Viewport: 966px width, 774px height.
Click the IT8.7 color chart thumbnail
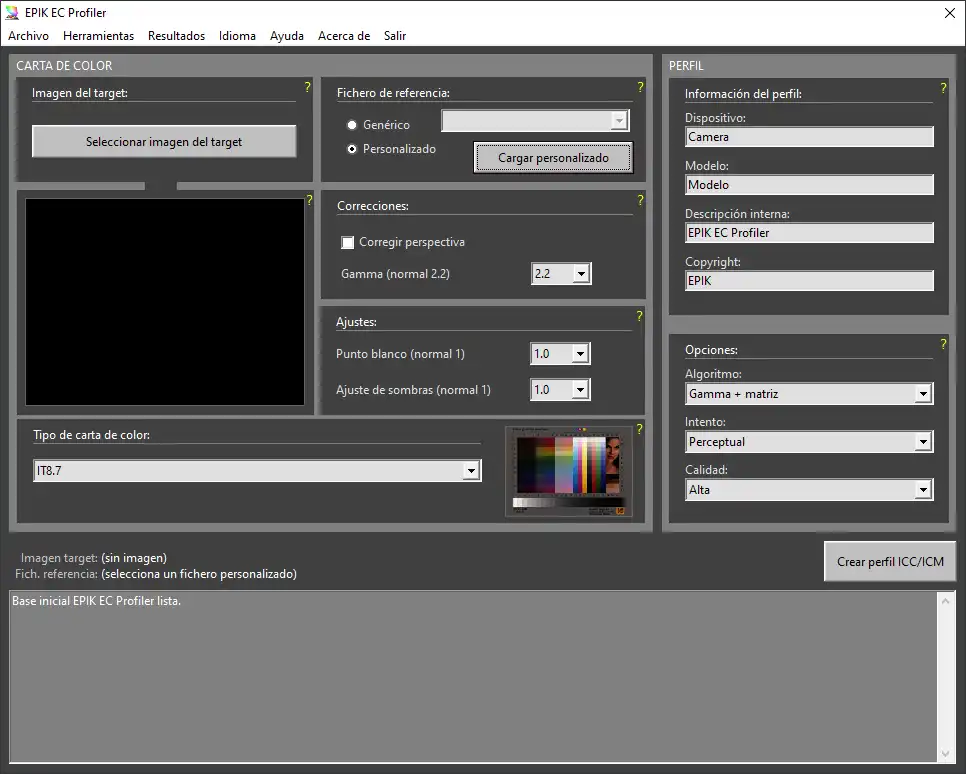[569, 471]
